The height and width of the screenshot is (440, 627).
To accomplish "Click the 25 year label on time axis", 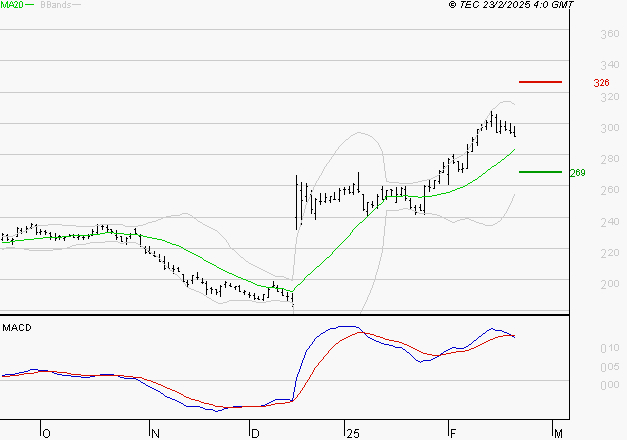I will (x=353, y=434).
